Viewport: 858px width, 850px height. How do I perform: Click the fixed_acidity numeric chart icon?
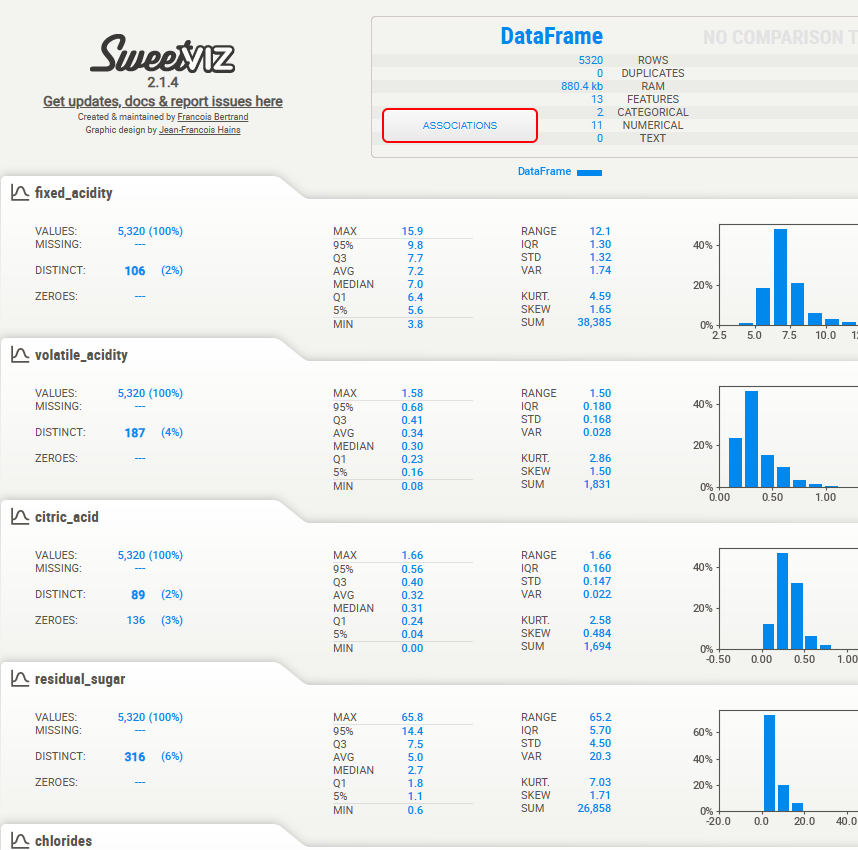point(20,193)
